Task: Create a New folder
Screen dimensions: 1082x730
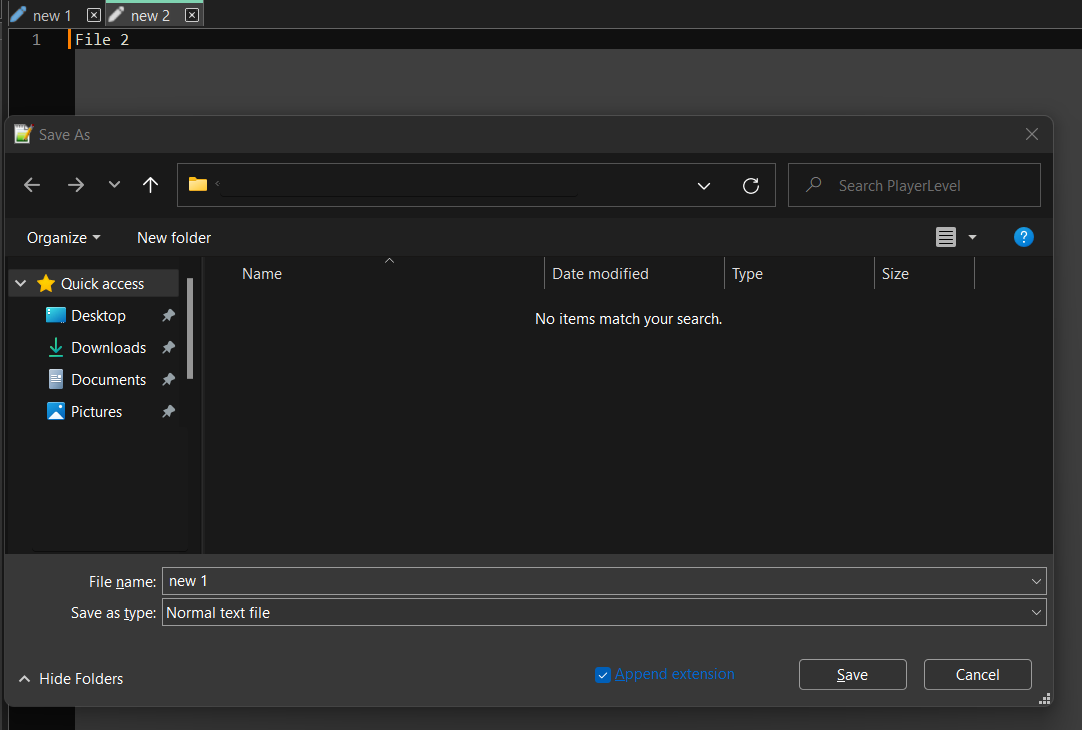Action: [174, 237]
